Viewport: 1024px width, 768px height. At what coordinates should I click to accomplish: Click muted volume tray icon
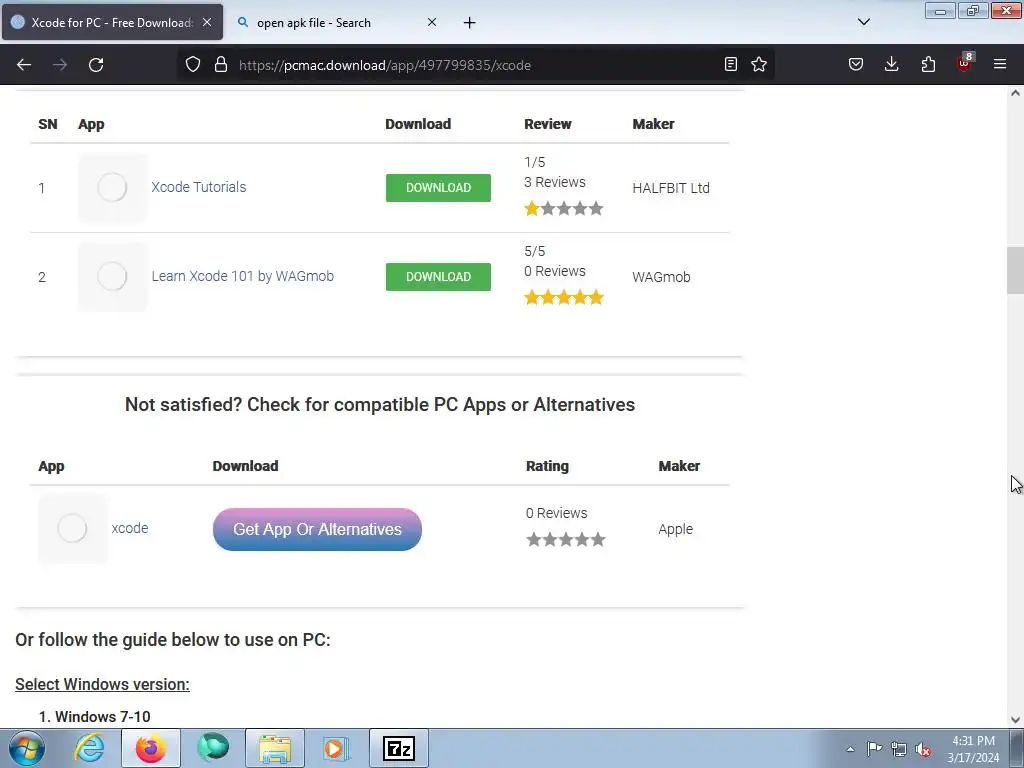923,749
